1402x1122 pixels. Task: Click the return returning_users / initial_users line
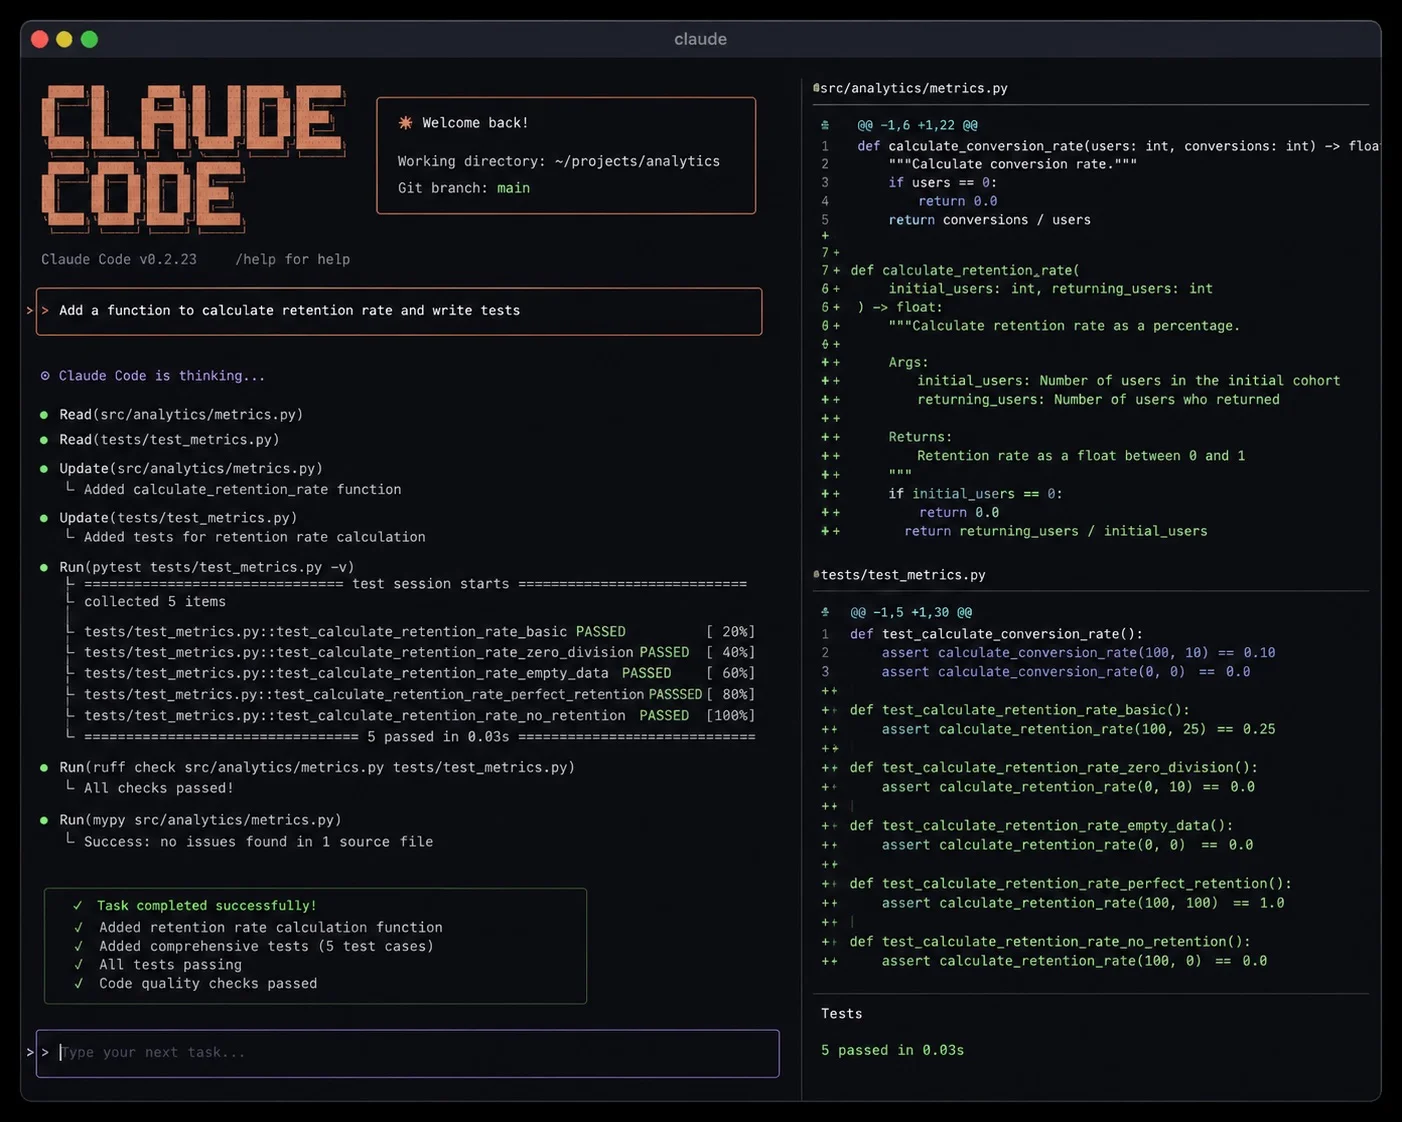click(x=1056, y=532)
